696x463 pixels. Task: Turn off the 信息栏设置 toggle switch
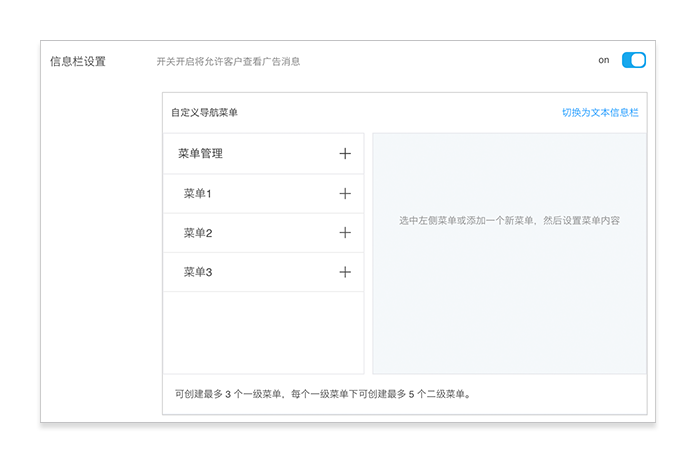[633, 61]
